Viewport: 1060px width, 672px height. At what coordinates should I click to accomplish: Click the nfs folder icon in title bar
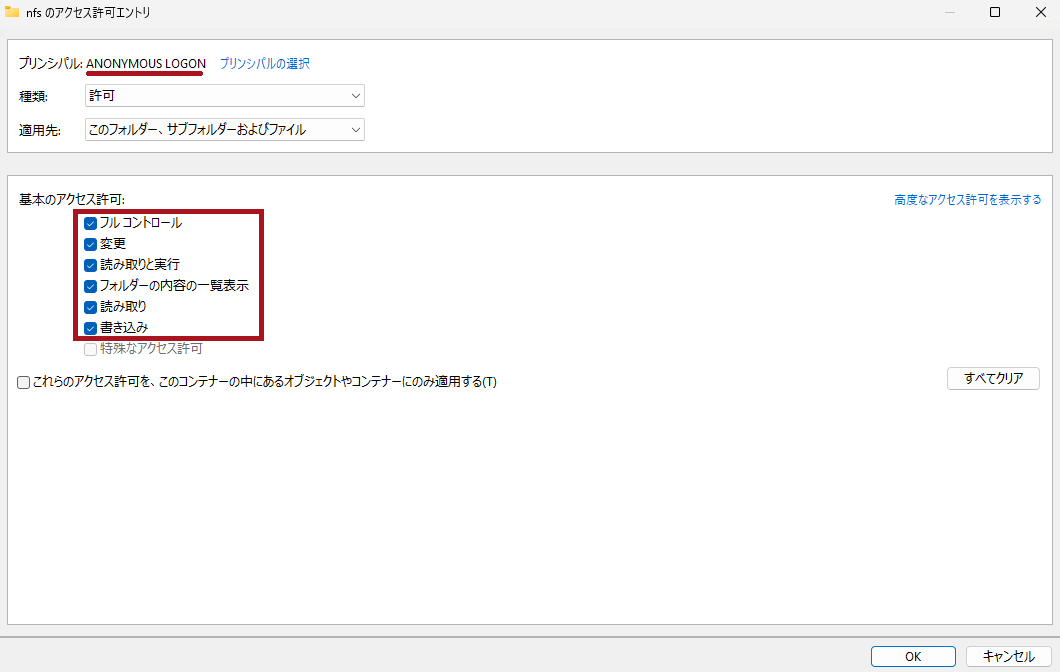point(12,12)
